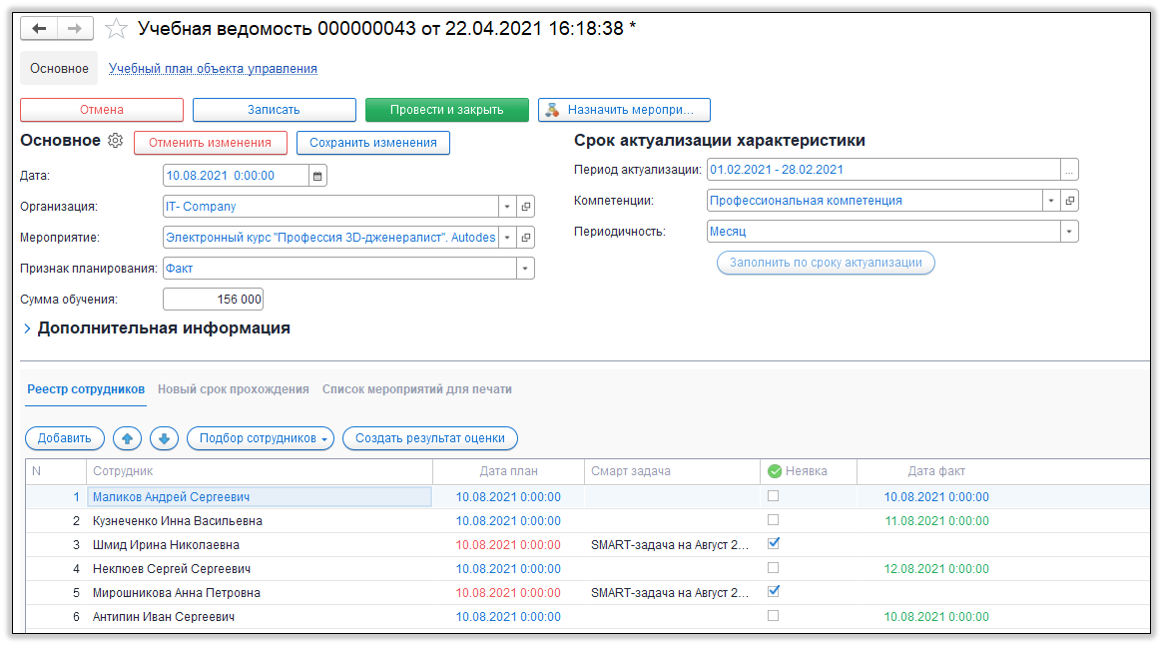
Task: Click the back navigation arrow
Action: pyautogui.click(x=38, y=28)
